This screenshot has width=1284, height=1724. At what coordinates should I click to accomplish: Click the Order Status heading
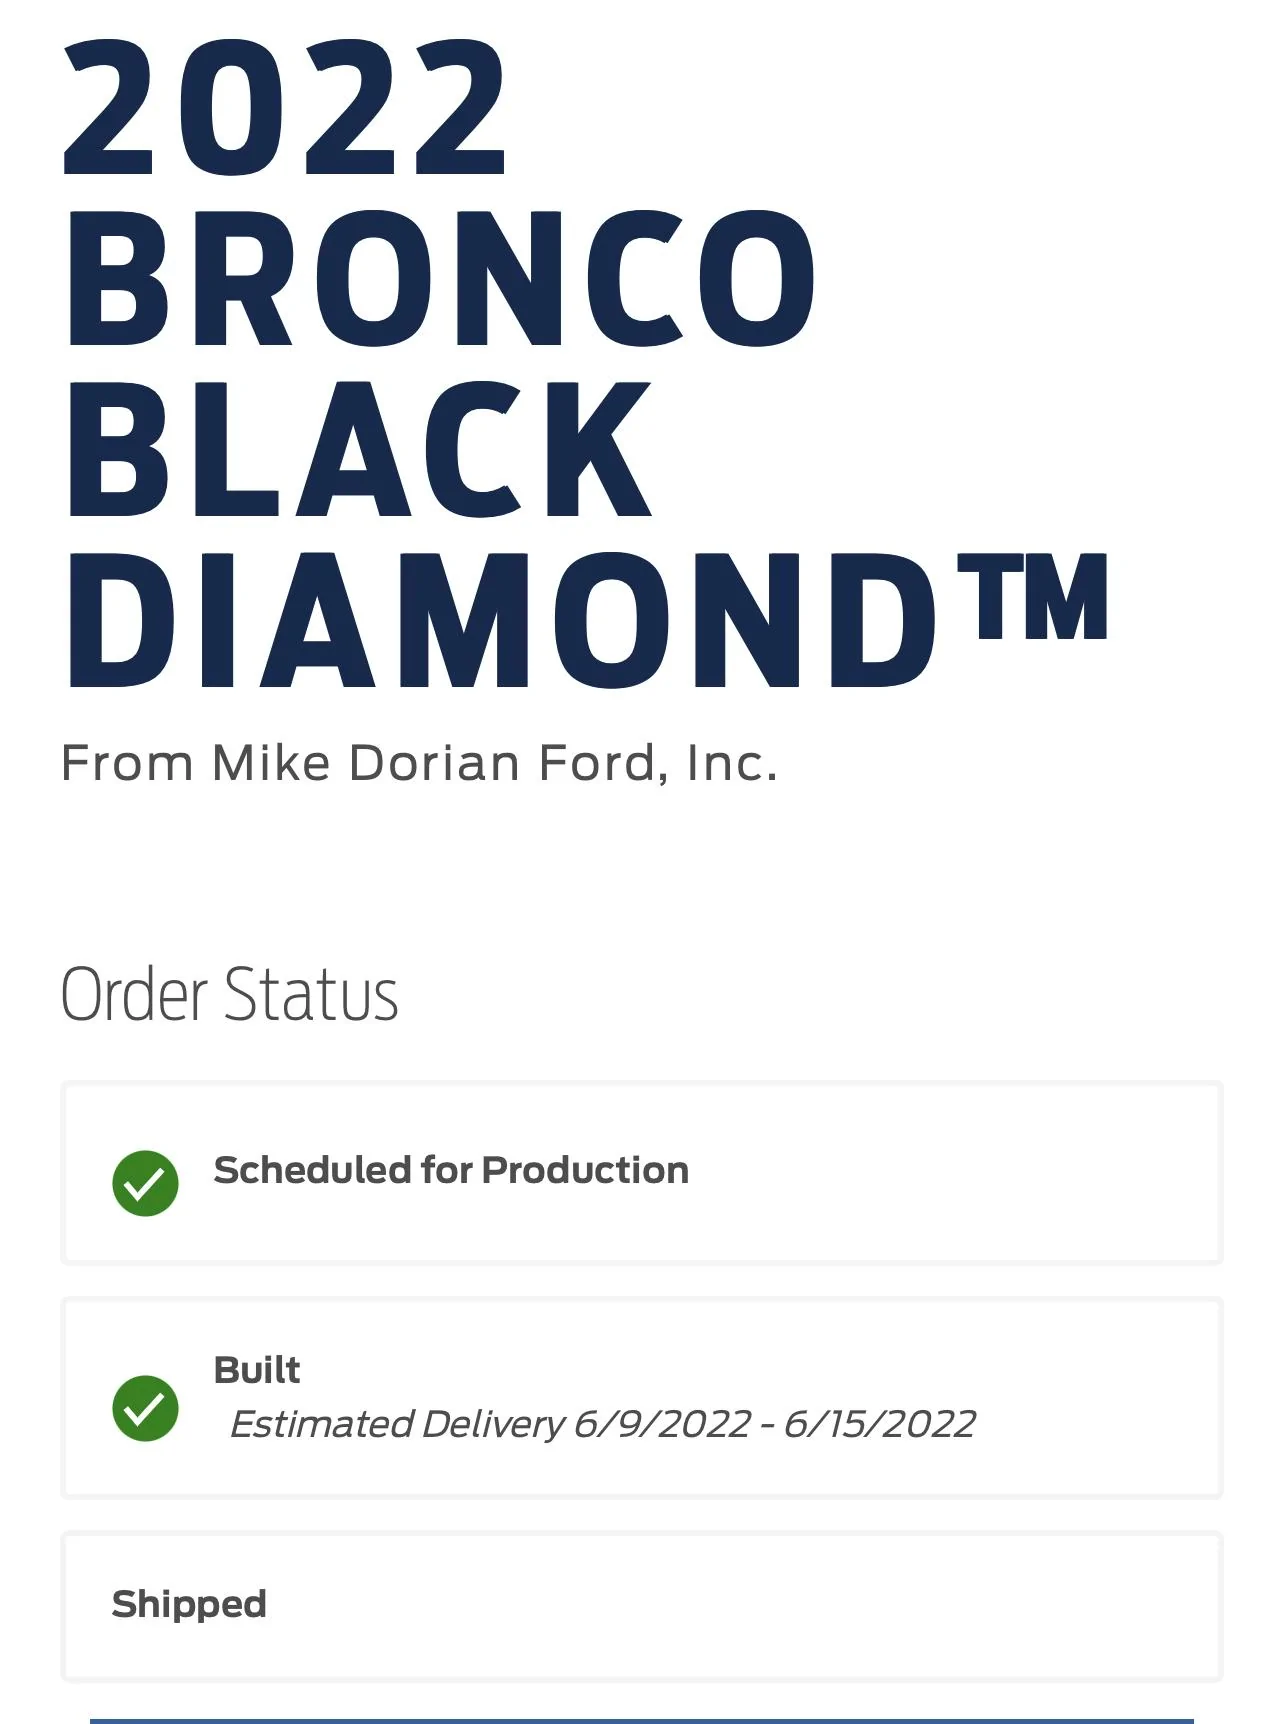pos(230,994)
